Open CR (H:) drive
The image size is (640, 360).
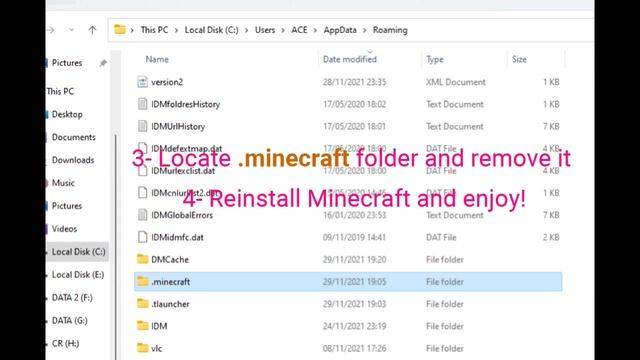[x=65, y=343]
